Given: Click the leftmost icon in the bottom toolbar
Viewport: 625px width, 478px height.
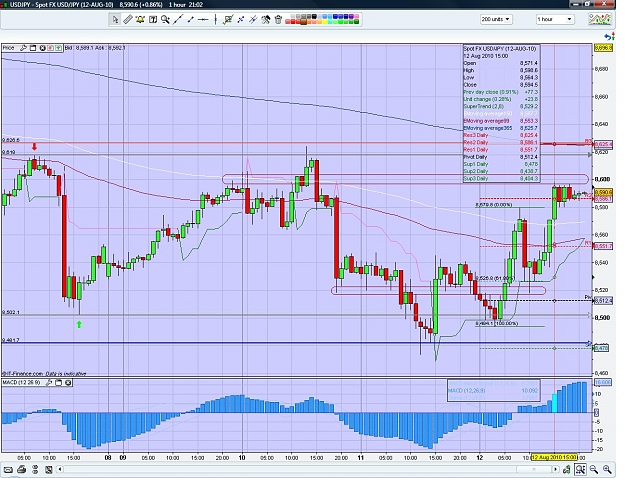Looking at the screenshot, I should [8, 469].
